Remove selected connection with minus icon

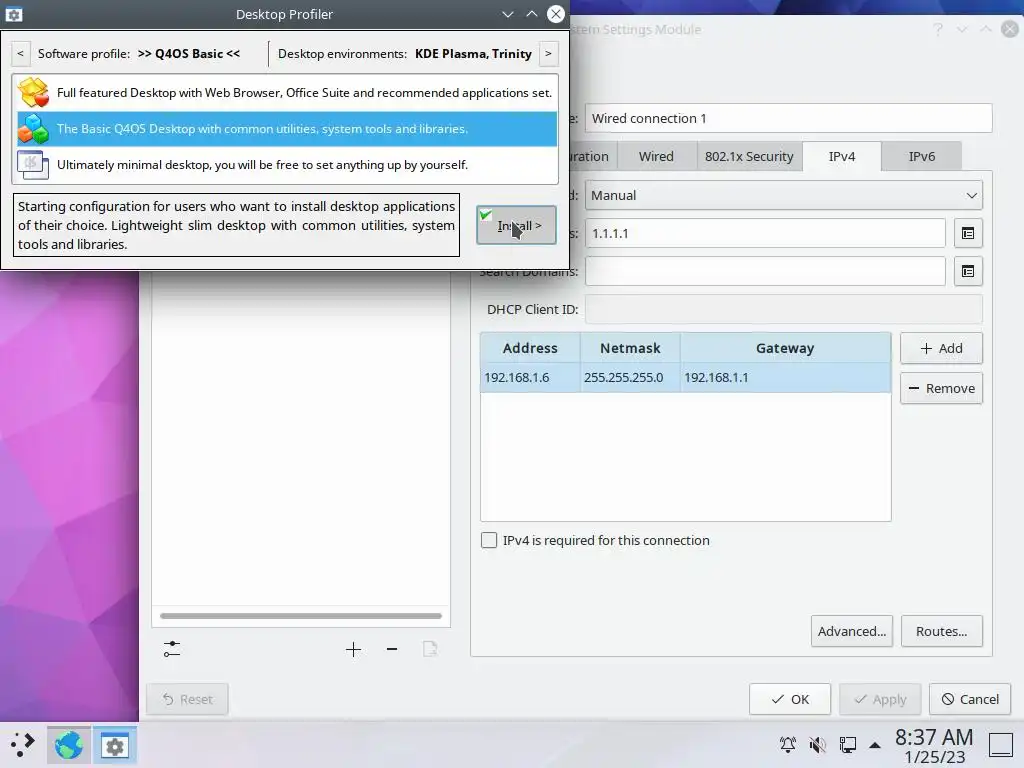point(392,649)
